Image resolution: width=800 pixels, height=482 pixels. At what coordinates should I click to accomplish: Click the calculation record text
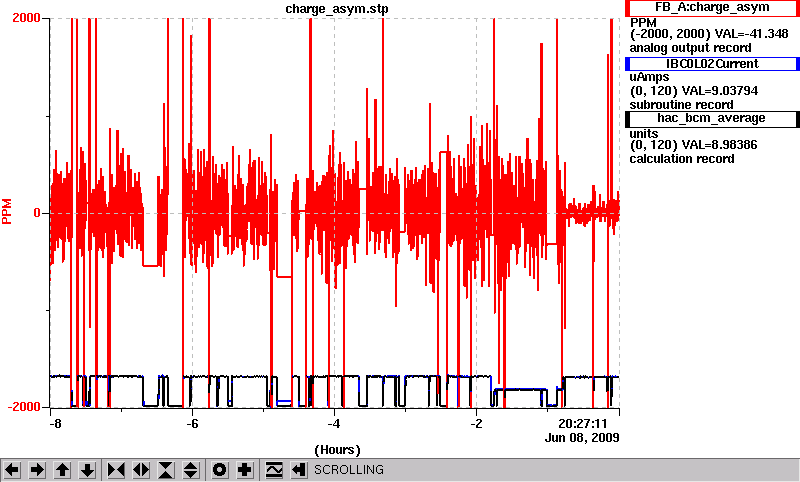(x=682, y=159)
